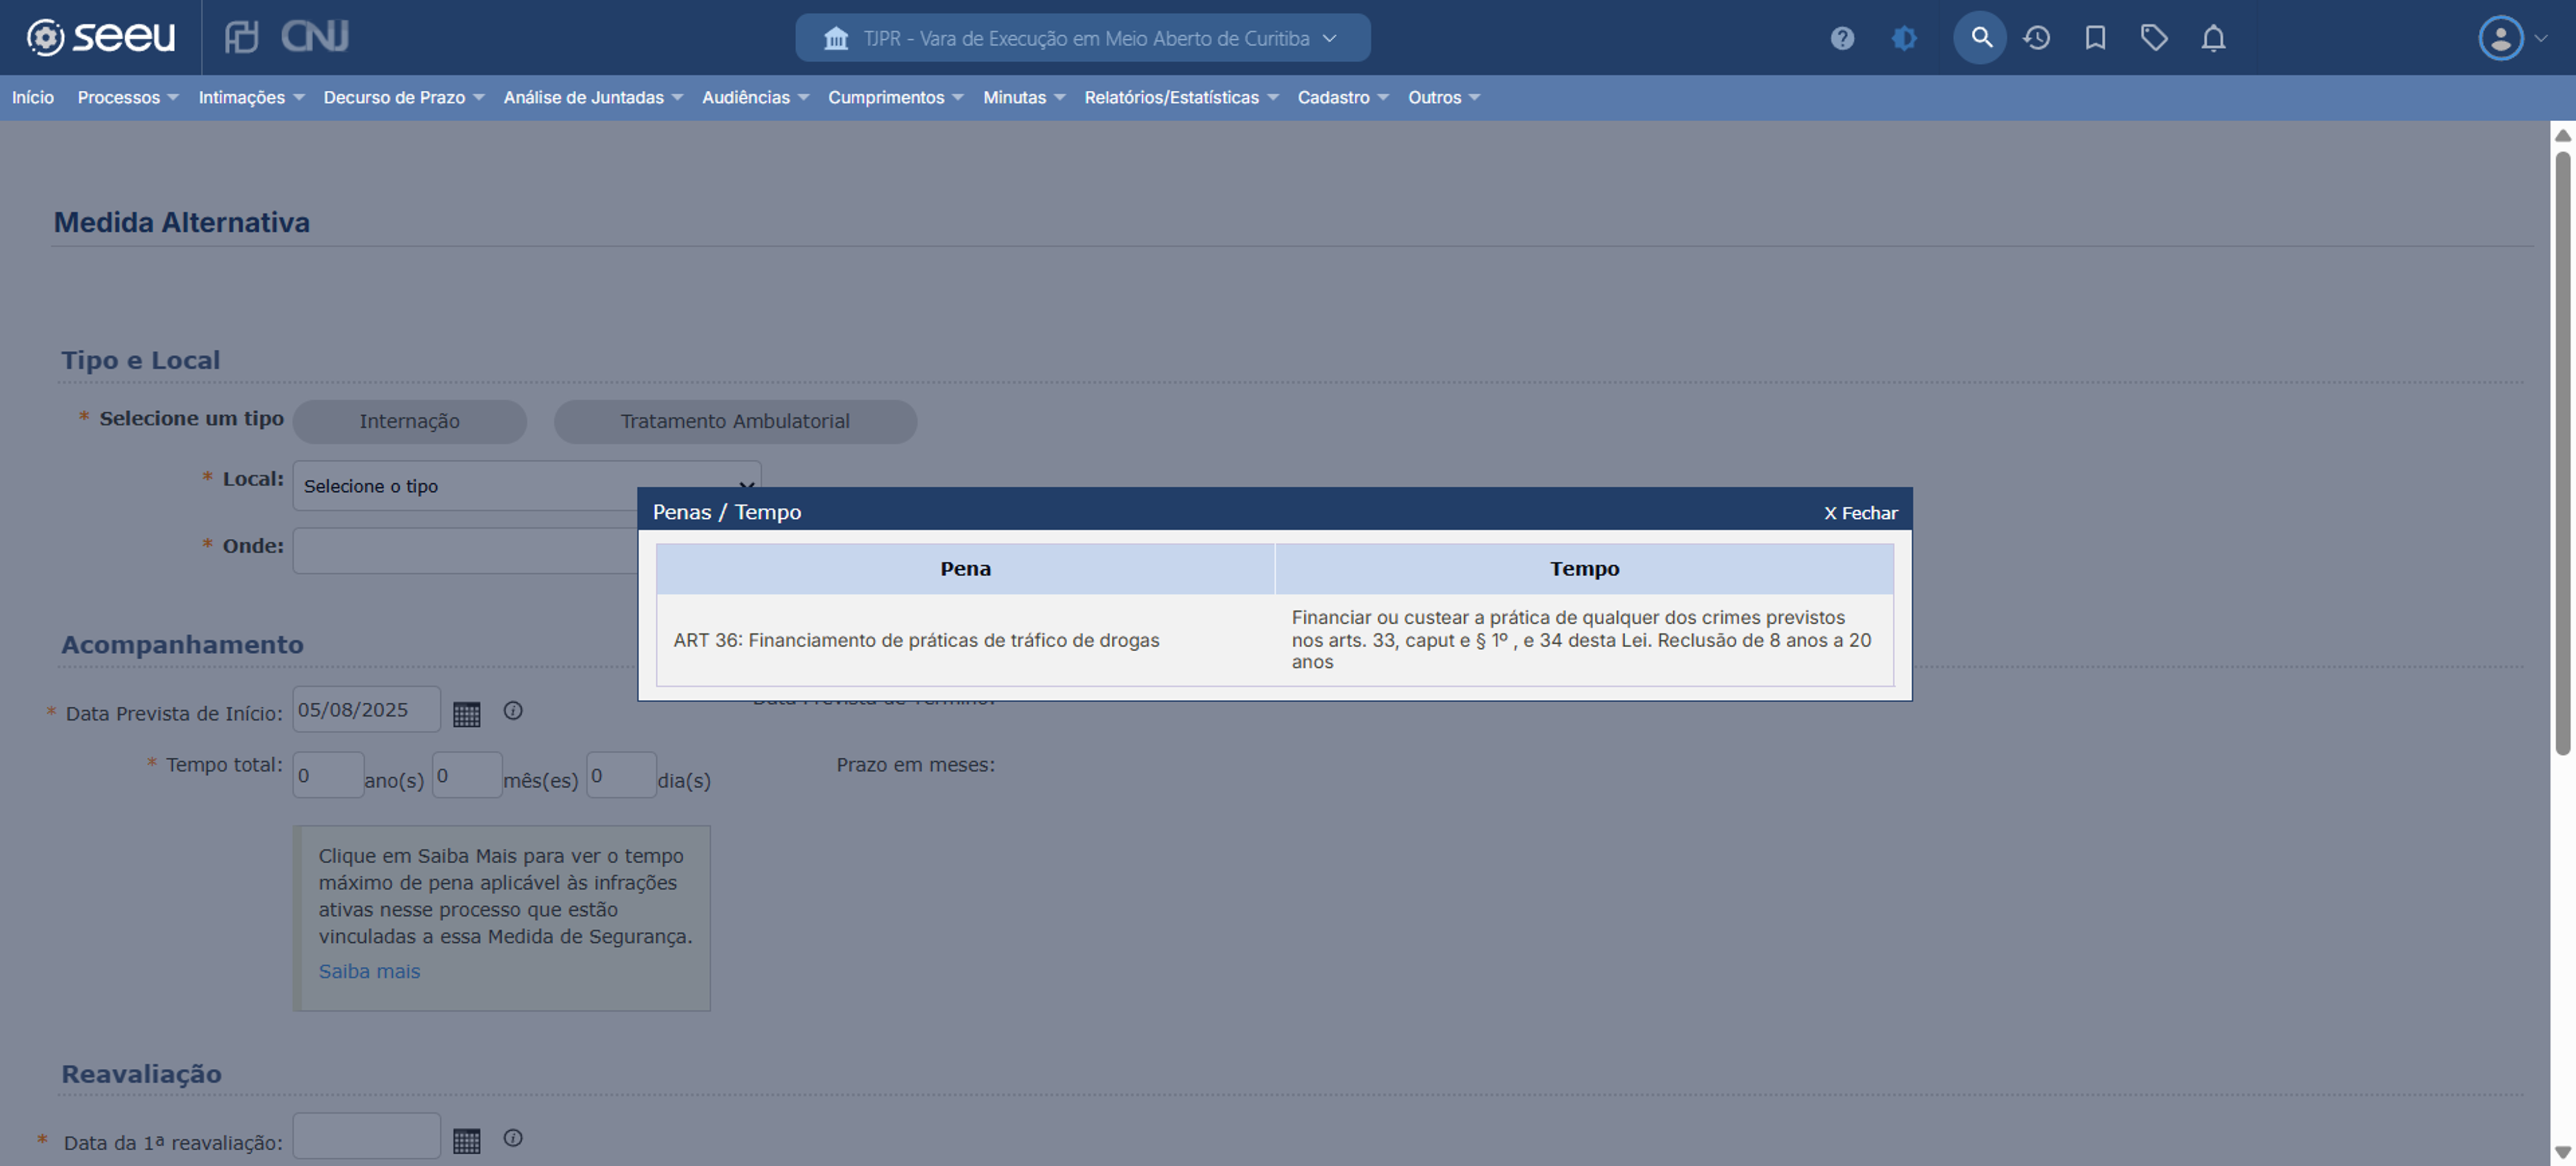Click the mês(es) number field

click(467, 775)
